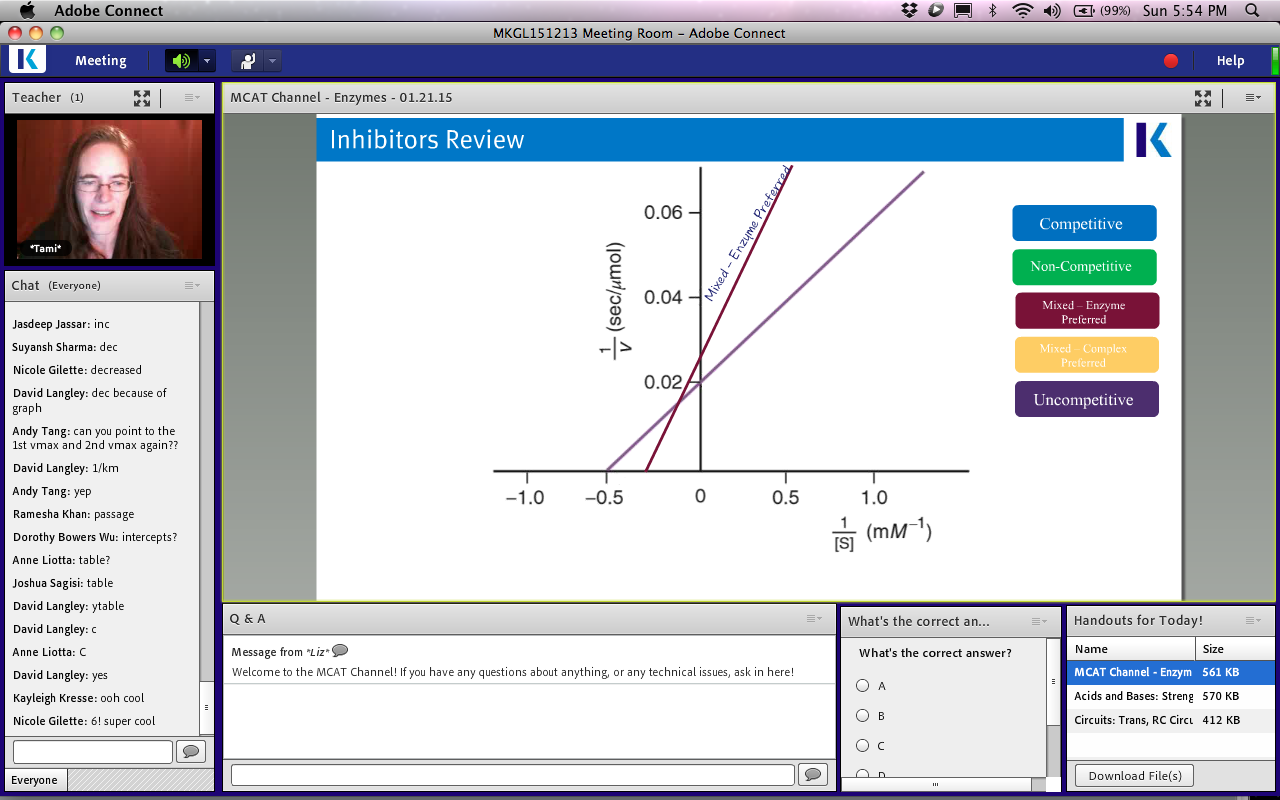Maximize the Teacher video pod
The width and height of the screenshot is (1280, 800).
point(142,98)
